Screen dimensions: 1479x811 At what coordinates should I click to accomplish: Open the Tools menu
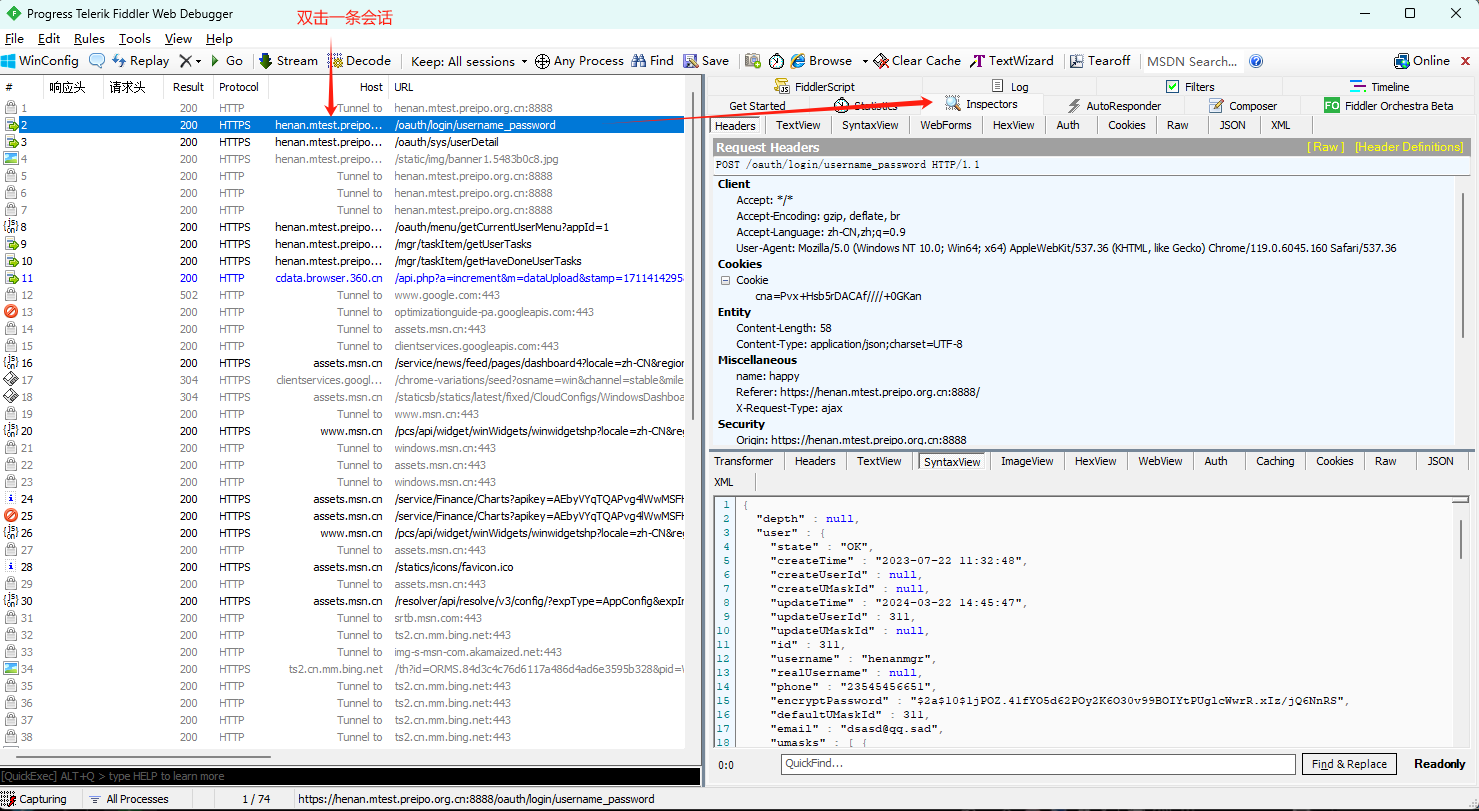pyautogui.click(x=135, y=39)
